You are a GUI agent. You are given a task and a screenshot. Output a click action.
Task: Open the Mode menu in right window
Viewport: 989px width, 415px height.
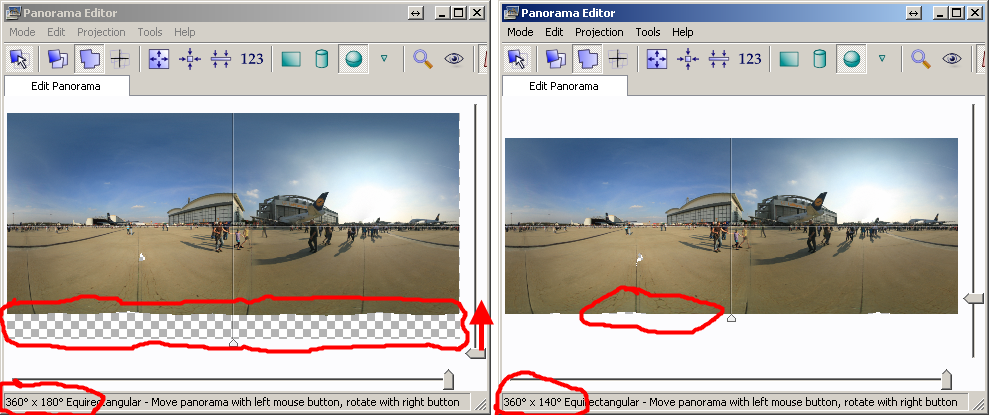519,32
